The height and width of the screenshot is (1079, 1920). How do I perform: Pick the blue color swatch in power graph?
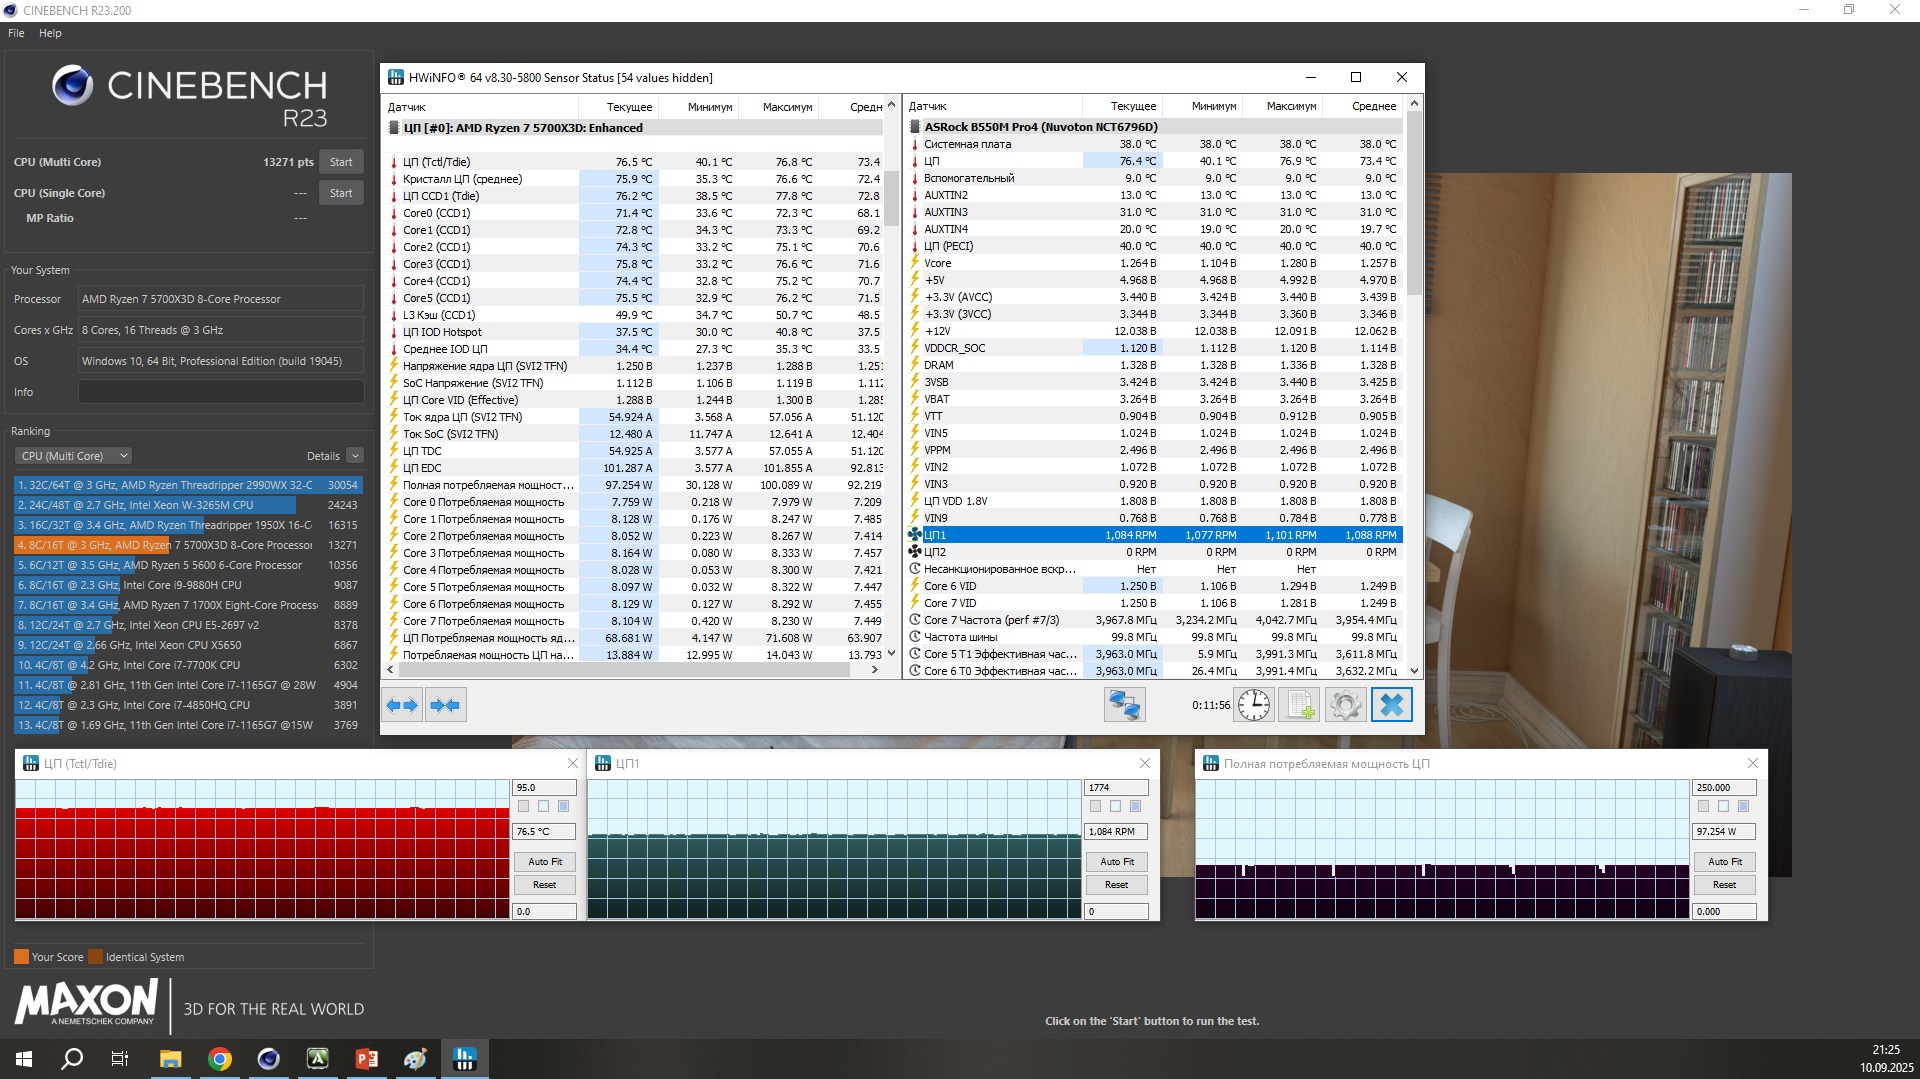[1743, 806]
